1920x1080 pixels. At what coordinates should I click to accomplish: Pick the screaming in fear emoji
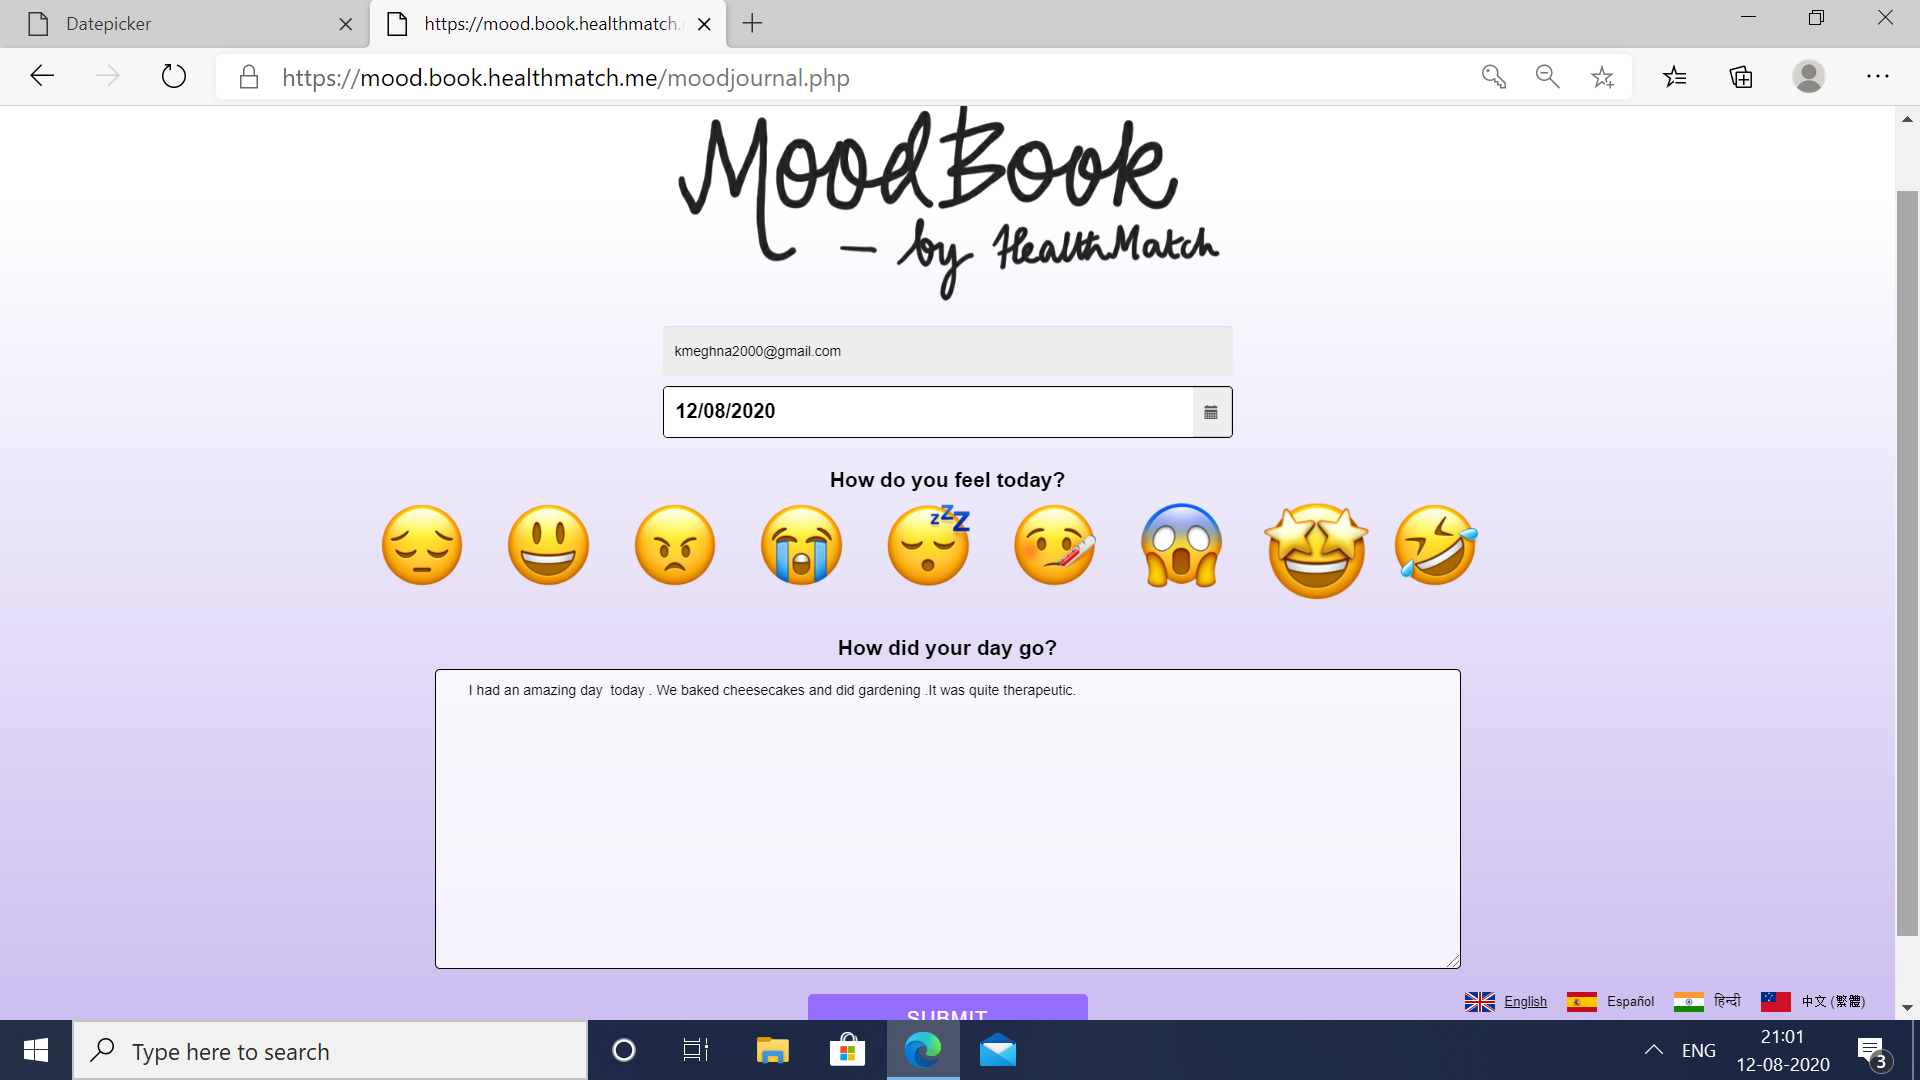(x=1181, y=545)
